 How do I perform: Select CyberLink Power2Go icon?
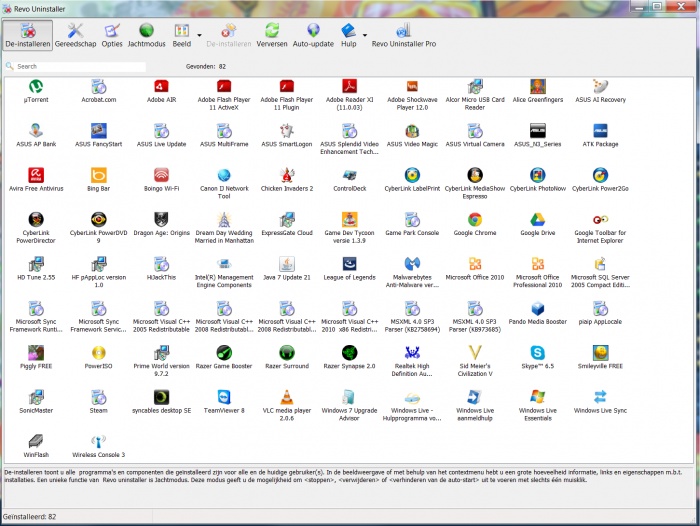pyautogui.click(x=600, y=175)
